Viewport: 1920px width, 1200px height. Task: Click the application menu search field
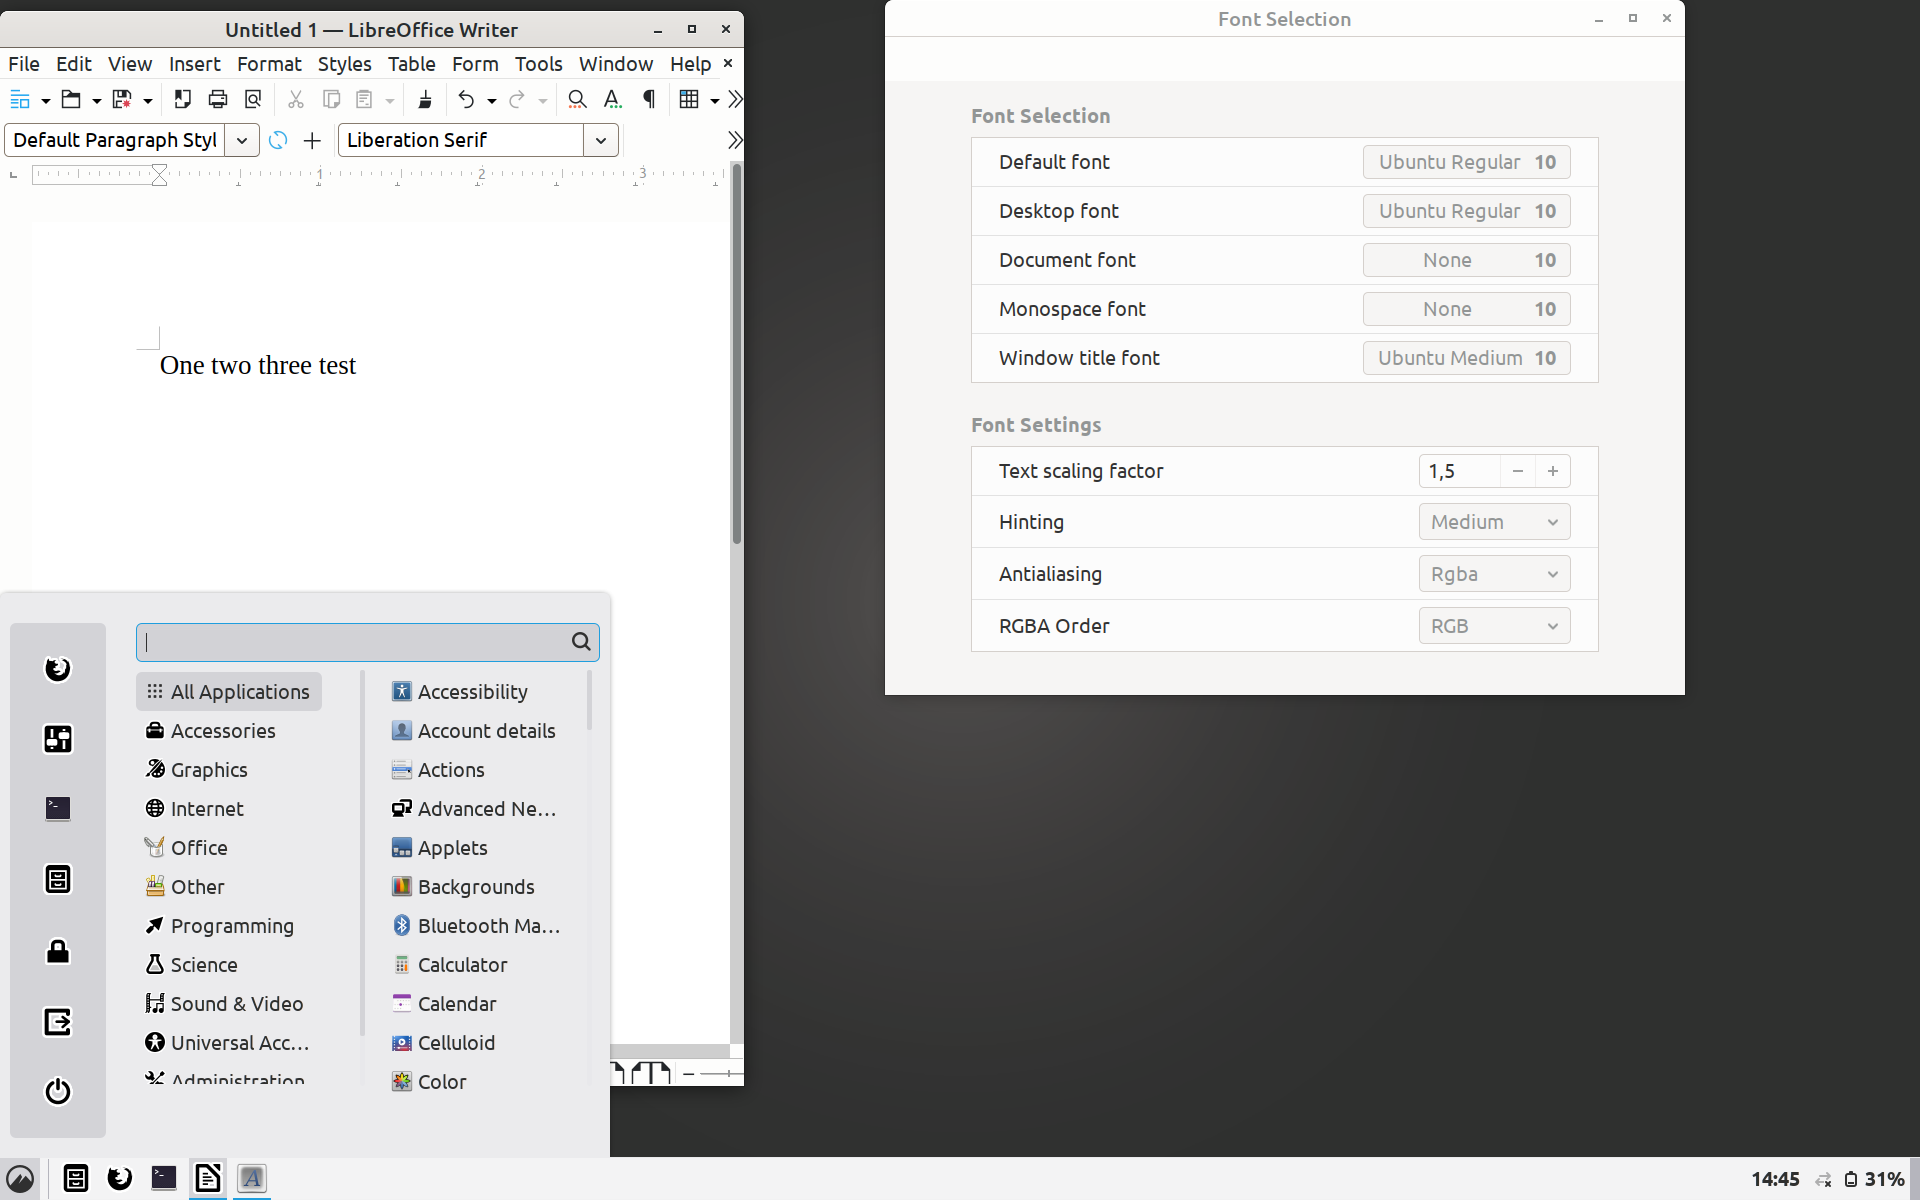click(367, 642)
